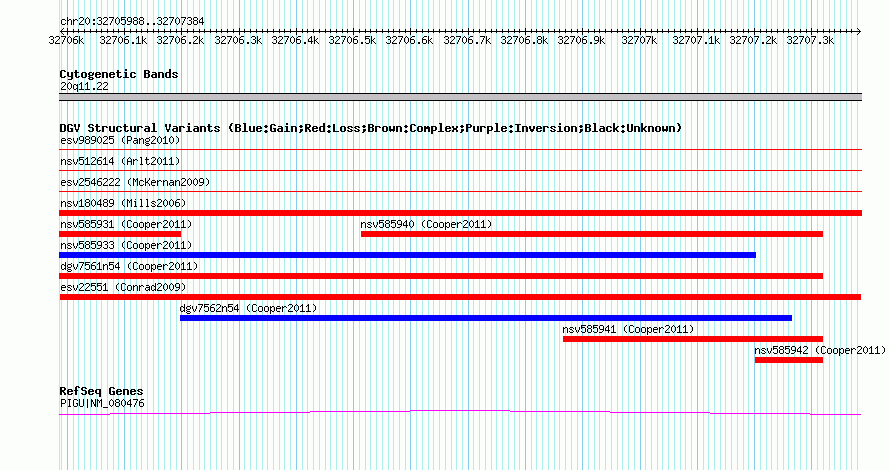This screenshot has height=470, width=890.
Task: Click the red nsv585940 loss bar
Action: [591, 234]
